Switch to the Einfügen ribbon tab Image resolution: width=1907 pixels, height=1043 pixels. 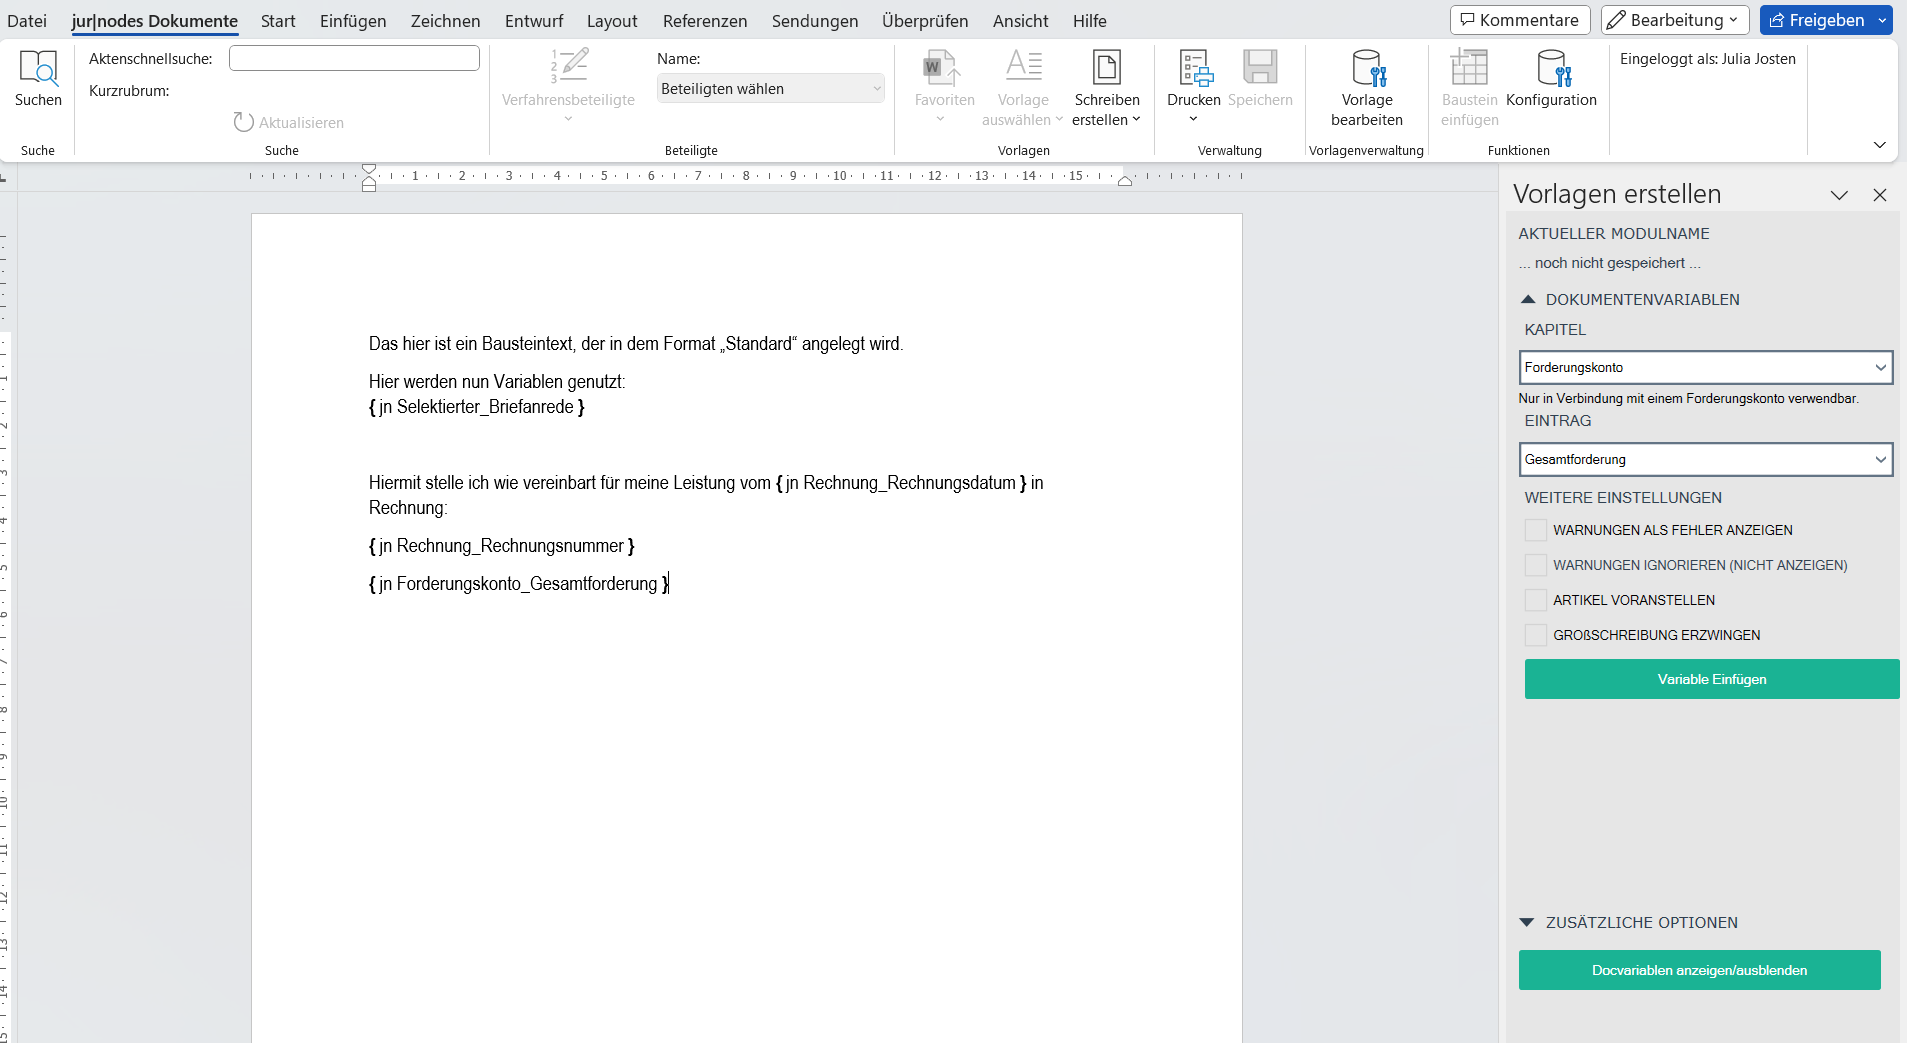click(353, 21)
